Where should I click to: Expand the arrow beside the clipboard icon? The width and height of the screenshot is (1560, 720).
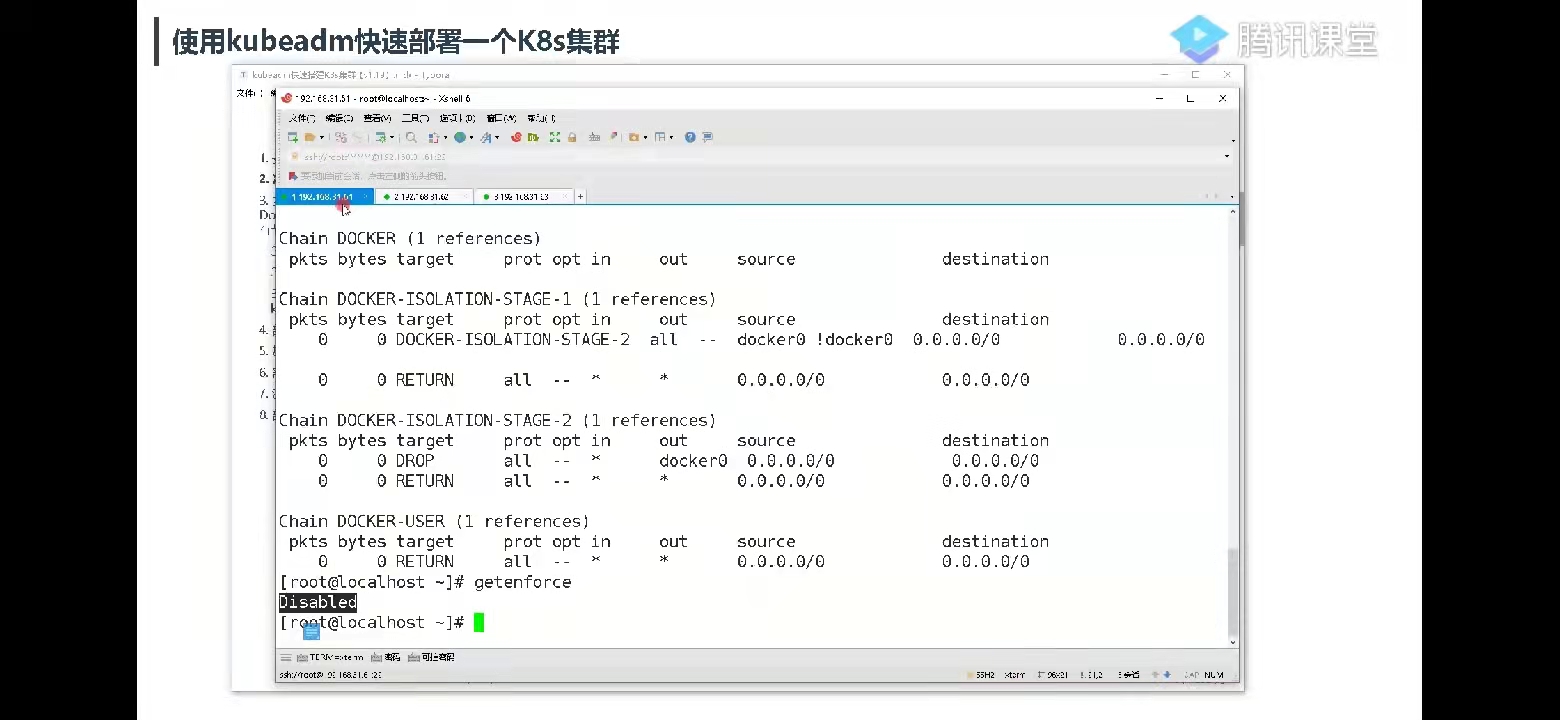pyautogui.click(x=445, y=137)
